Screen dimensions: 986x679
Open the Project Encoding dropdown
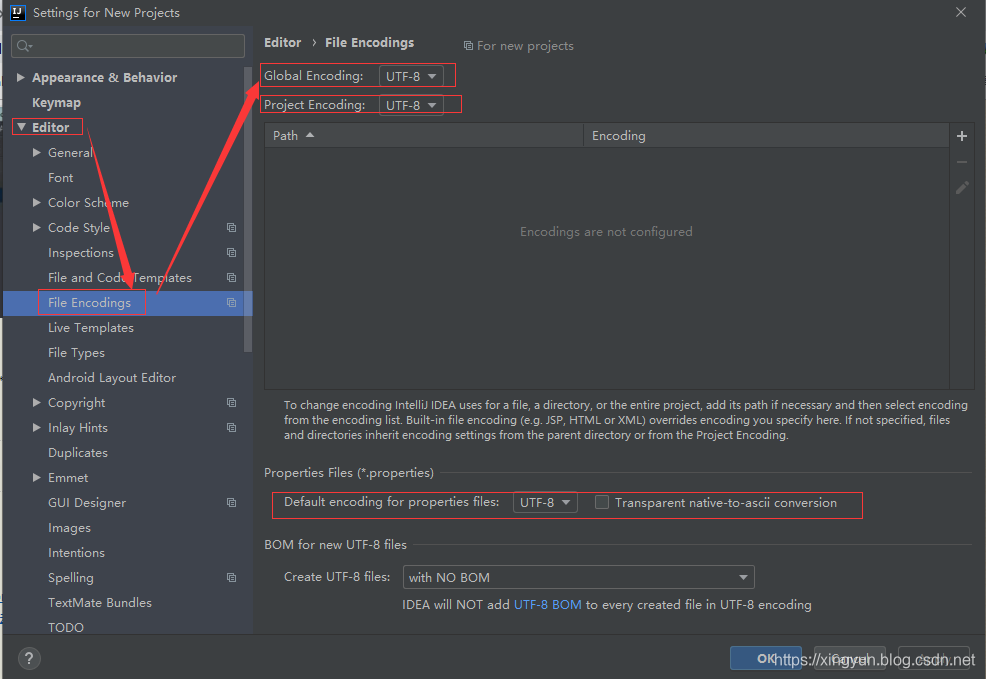(411, 105)
